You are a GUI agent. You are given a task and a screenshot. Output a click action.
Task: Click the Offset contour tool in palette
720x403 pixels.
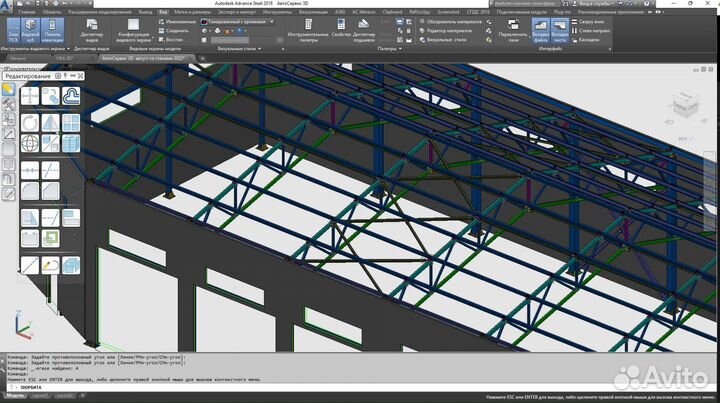71,96
